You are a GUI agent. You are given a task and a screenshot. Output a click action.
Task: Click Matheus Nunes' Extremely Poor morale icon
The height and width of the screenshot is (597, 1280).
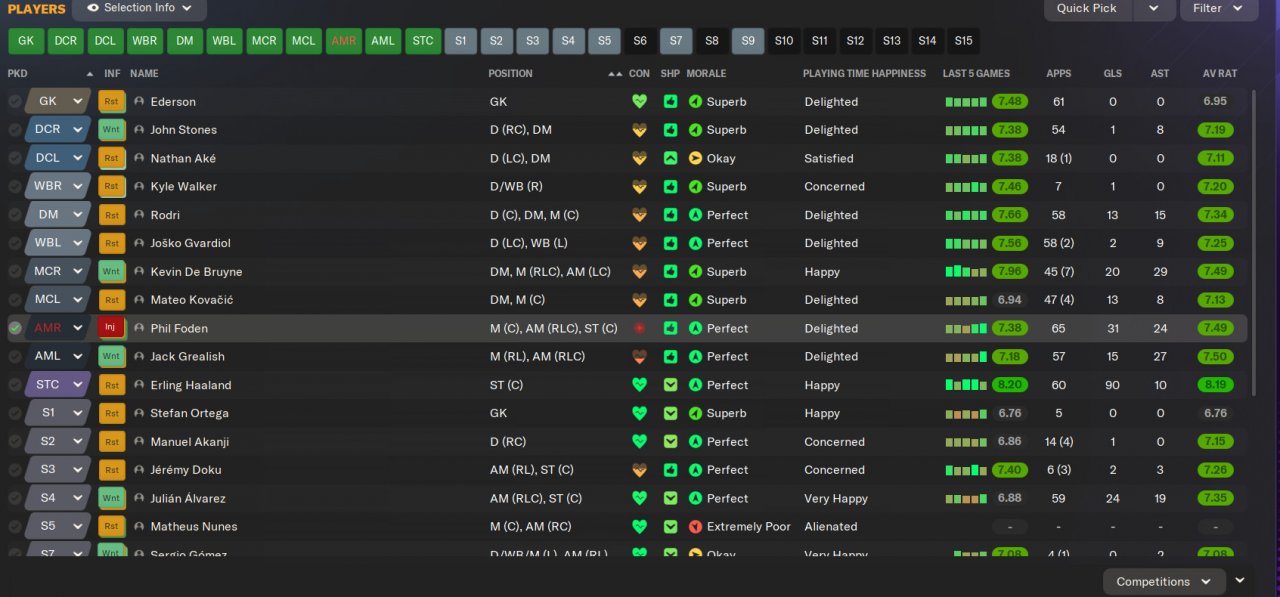click(695, 526)
